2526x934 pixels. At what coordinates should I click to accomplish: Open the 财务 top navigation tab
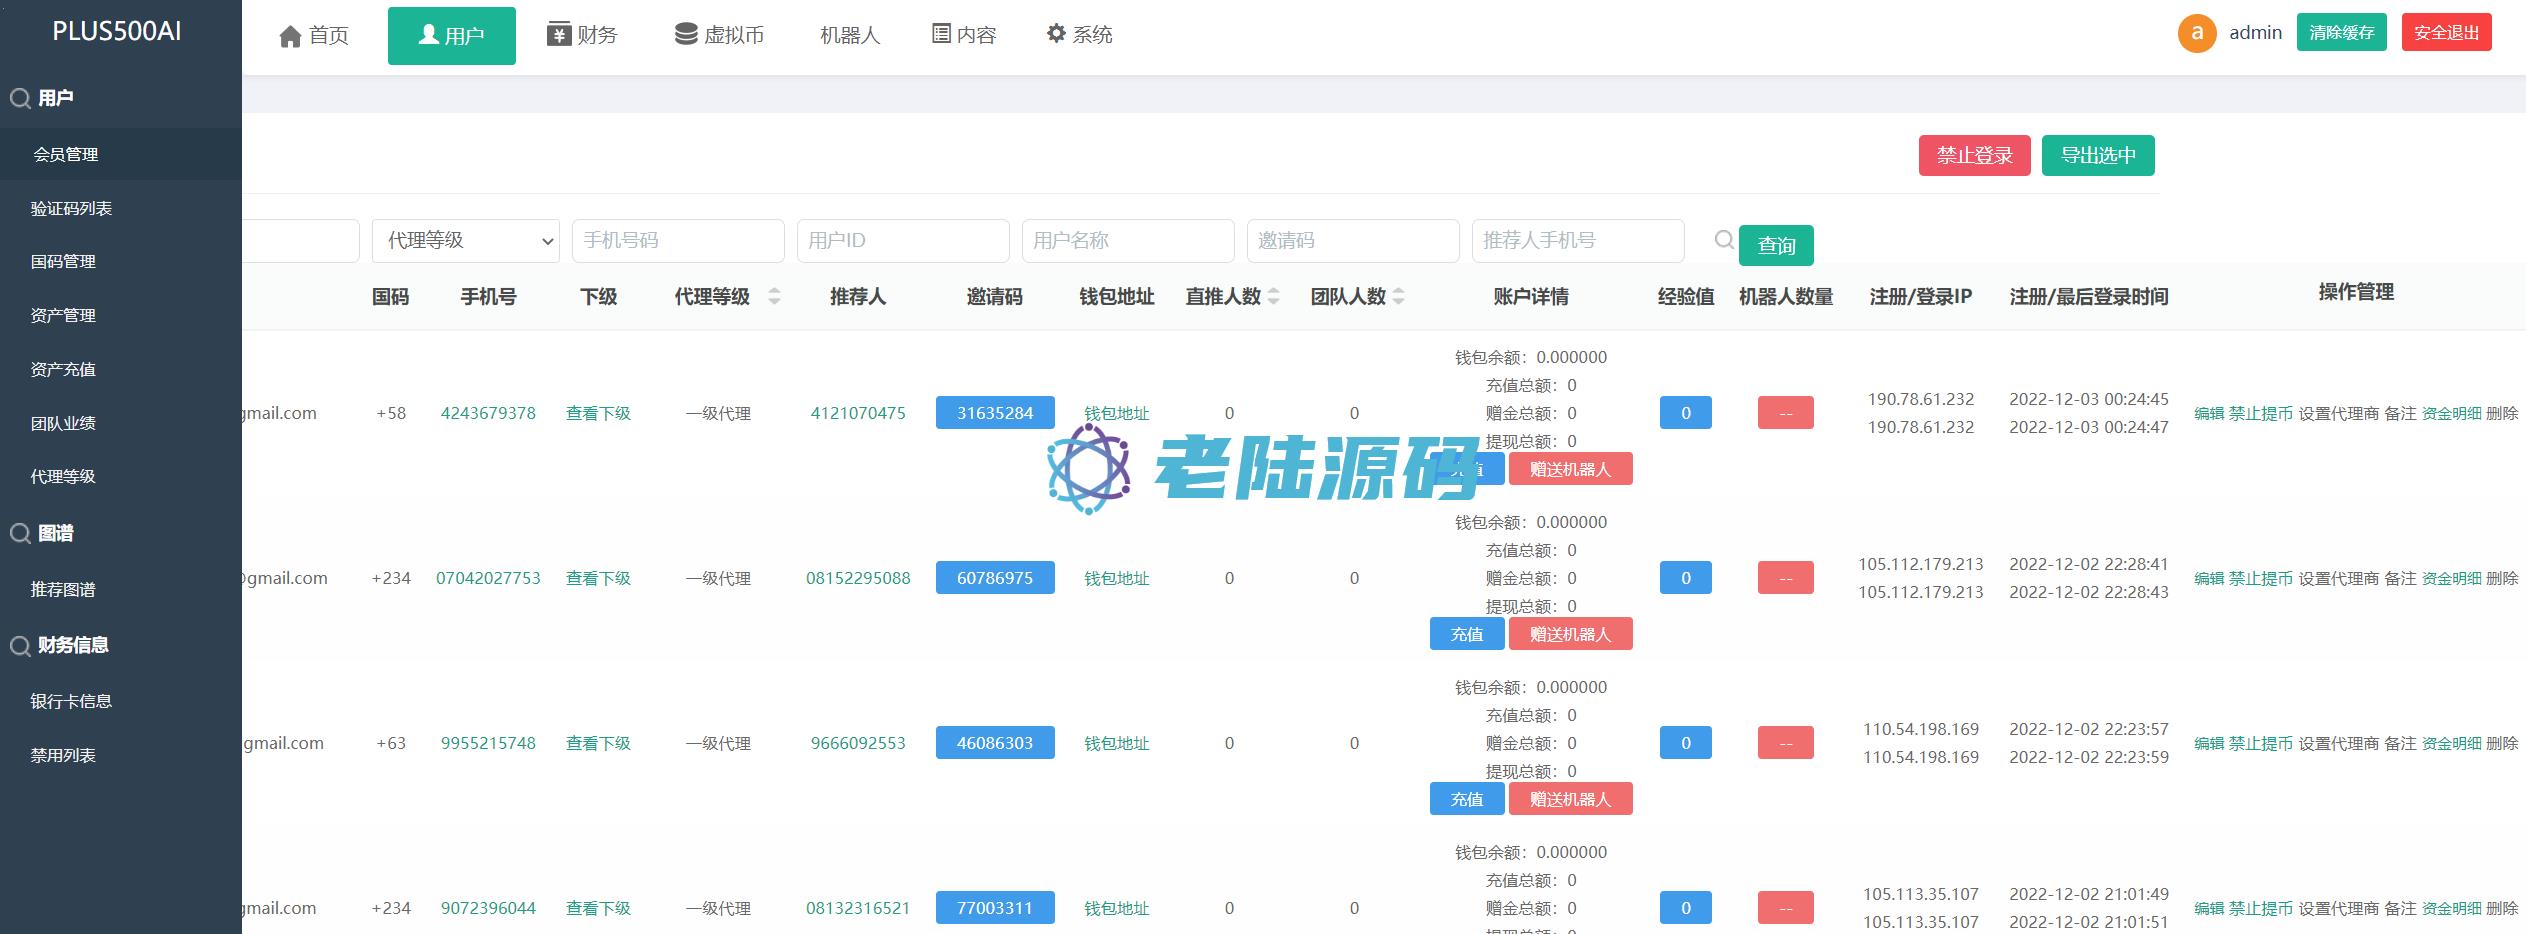click(582, 35)
